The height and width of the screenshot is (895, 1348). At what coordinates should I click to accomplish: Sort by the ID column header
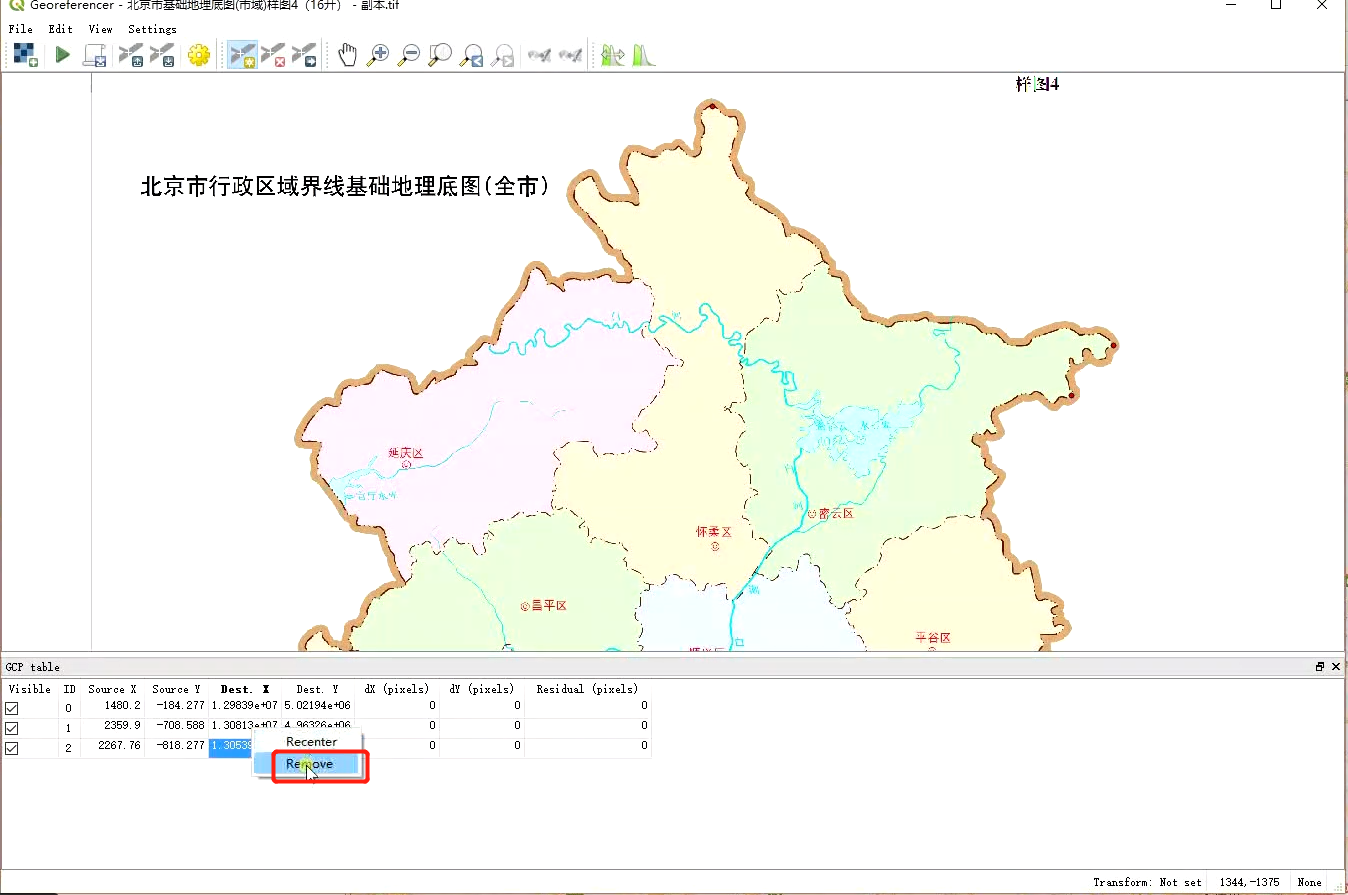tap(70, 689)
